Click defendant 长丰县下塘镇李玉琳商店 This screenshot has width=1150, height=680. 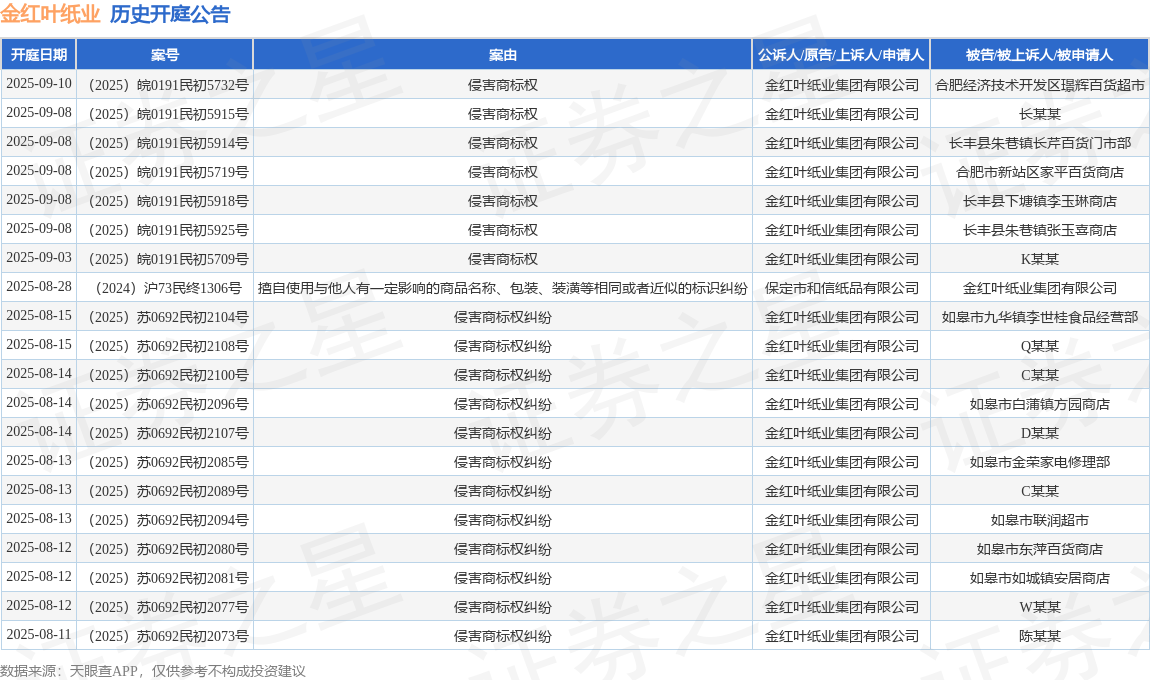pyautogui.click(x=1039, y=201)
